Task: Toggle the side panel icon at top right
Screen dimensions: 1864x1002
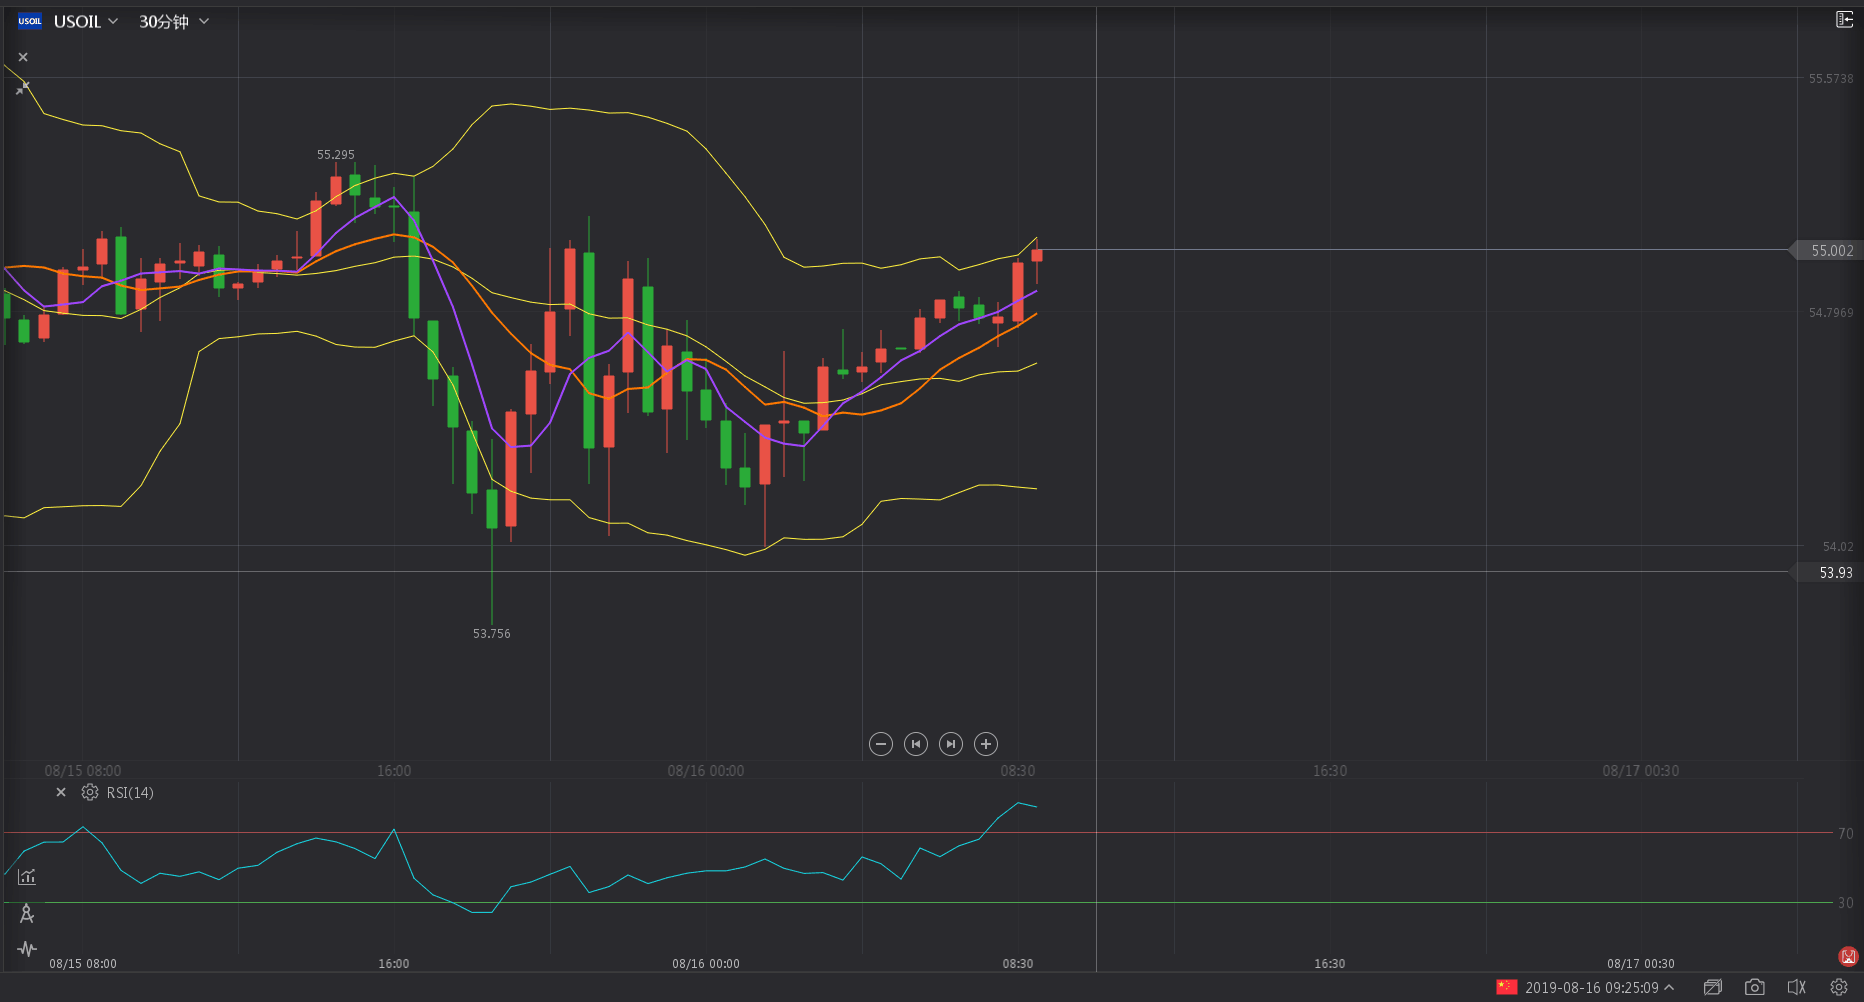Action: pos(1844,19)
